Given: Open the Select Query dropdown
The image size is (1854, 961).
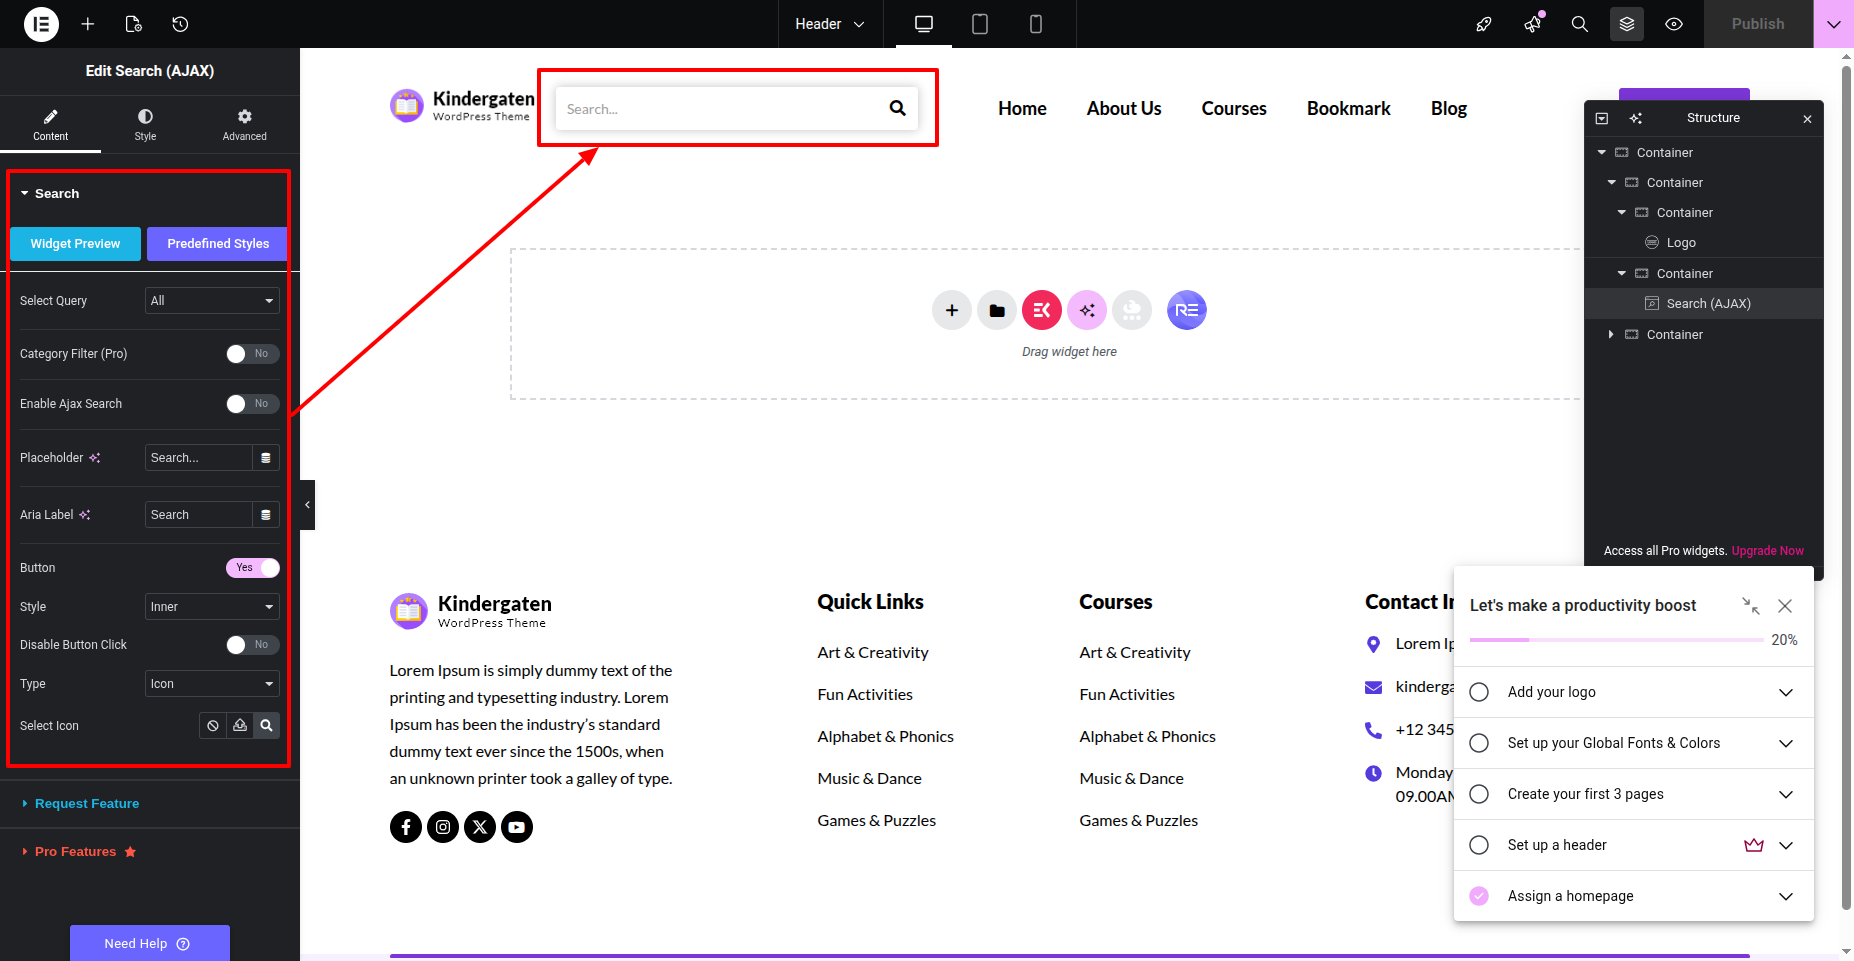Looking at the screenshot, I should tap(212, 301).
